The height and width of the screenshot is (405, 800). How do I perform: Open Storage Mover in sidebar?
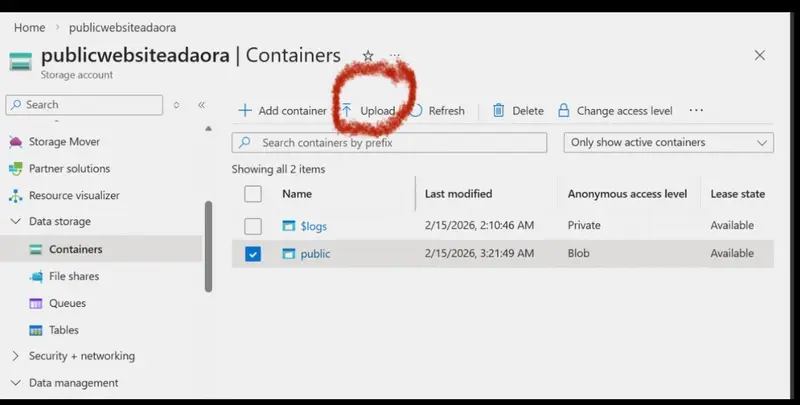click(x=64, y=142)
